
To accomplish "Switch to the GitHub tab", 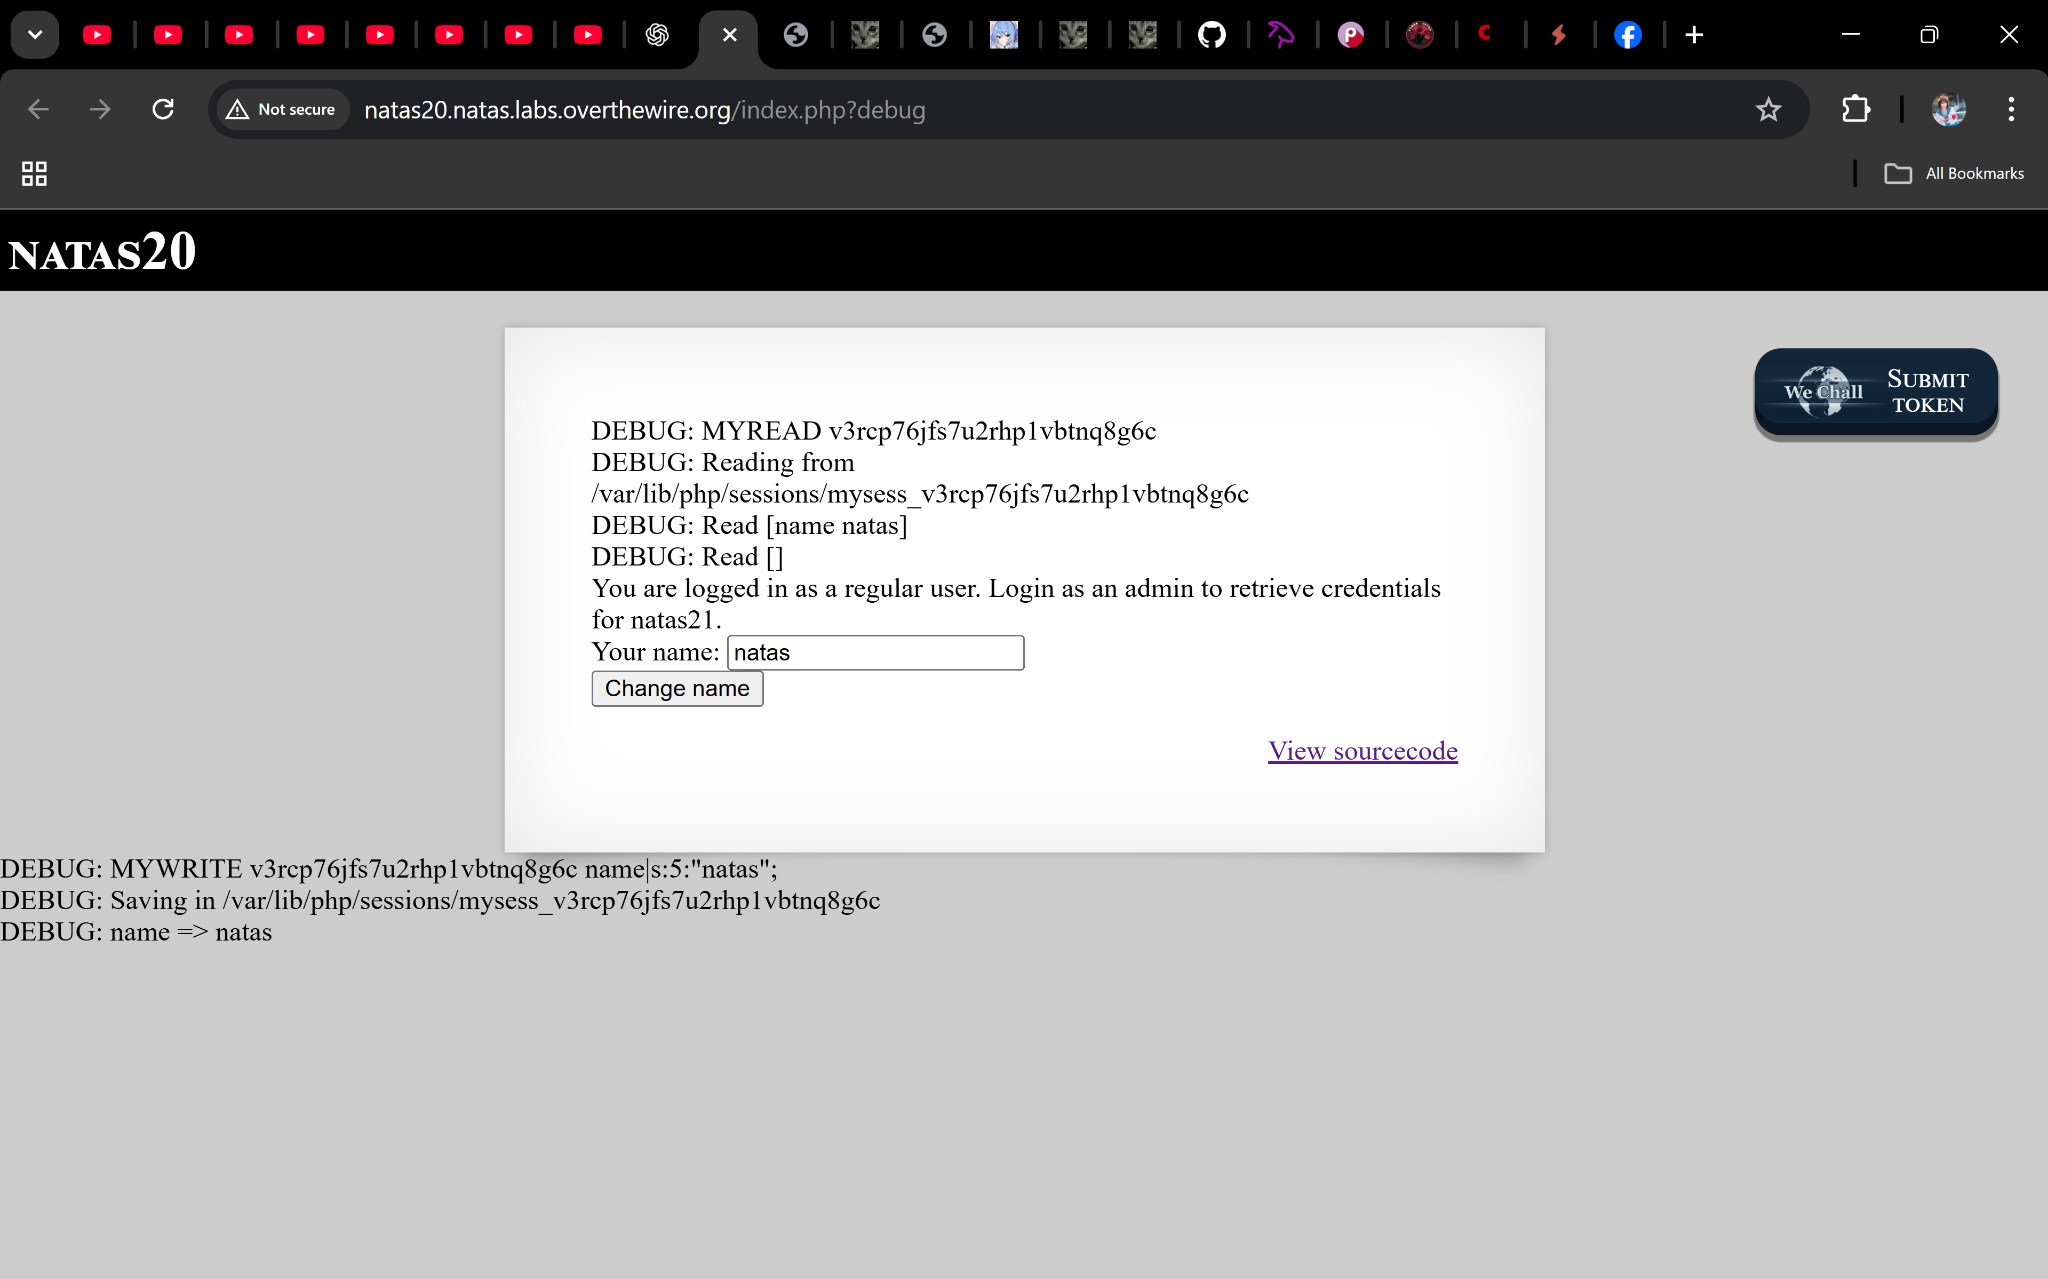I will click(1212, 35).
